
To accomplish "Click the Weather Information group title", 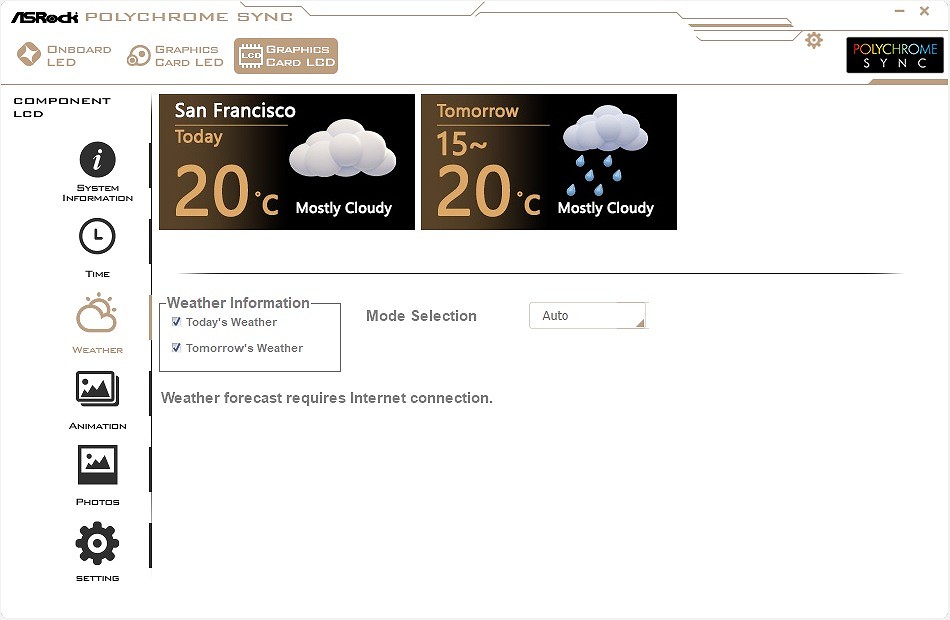I will click(238, 302).
